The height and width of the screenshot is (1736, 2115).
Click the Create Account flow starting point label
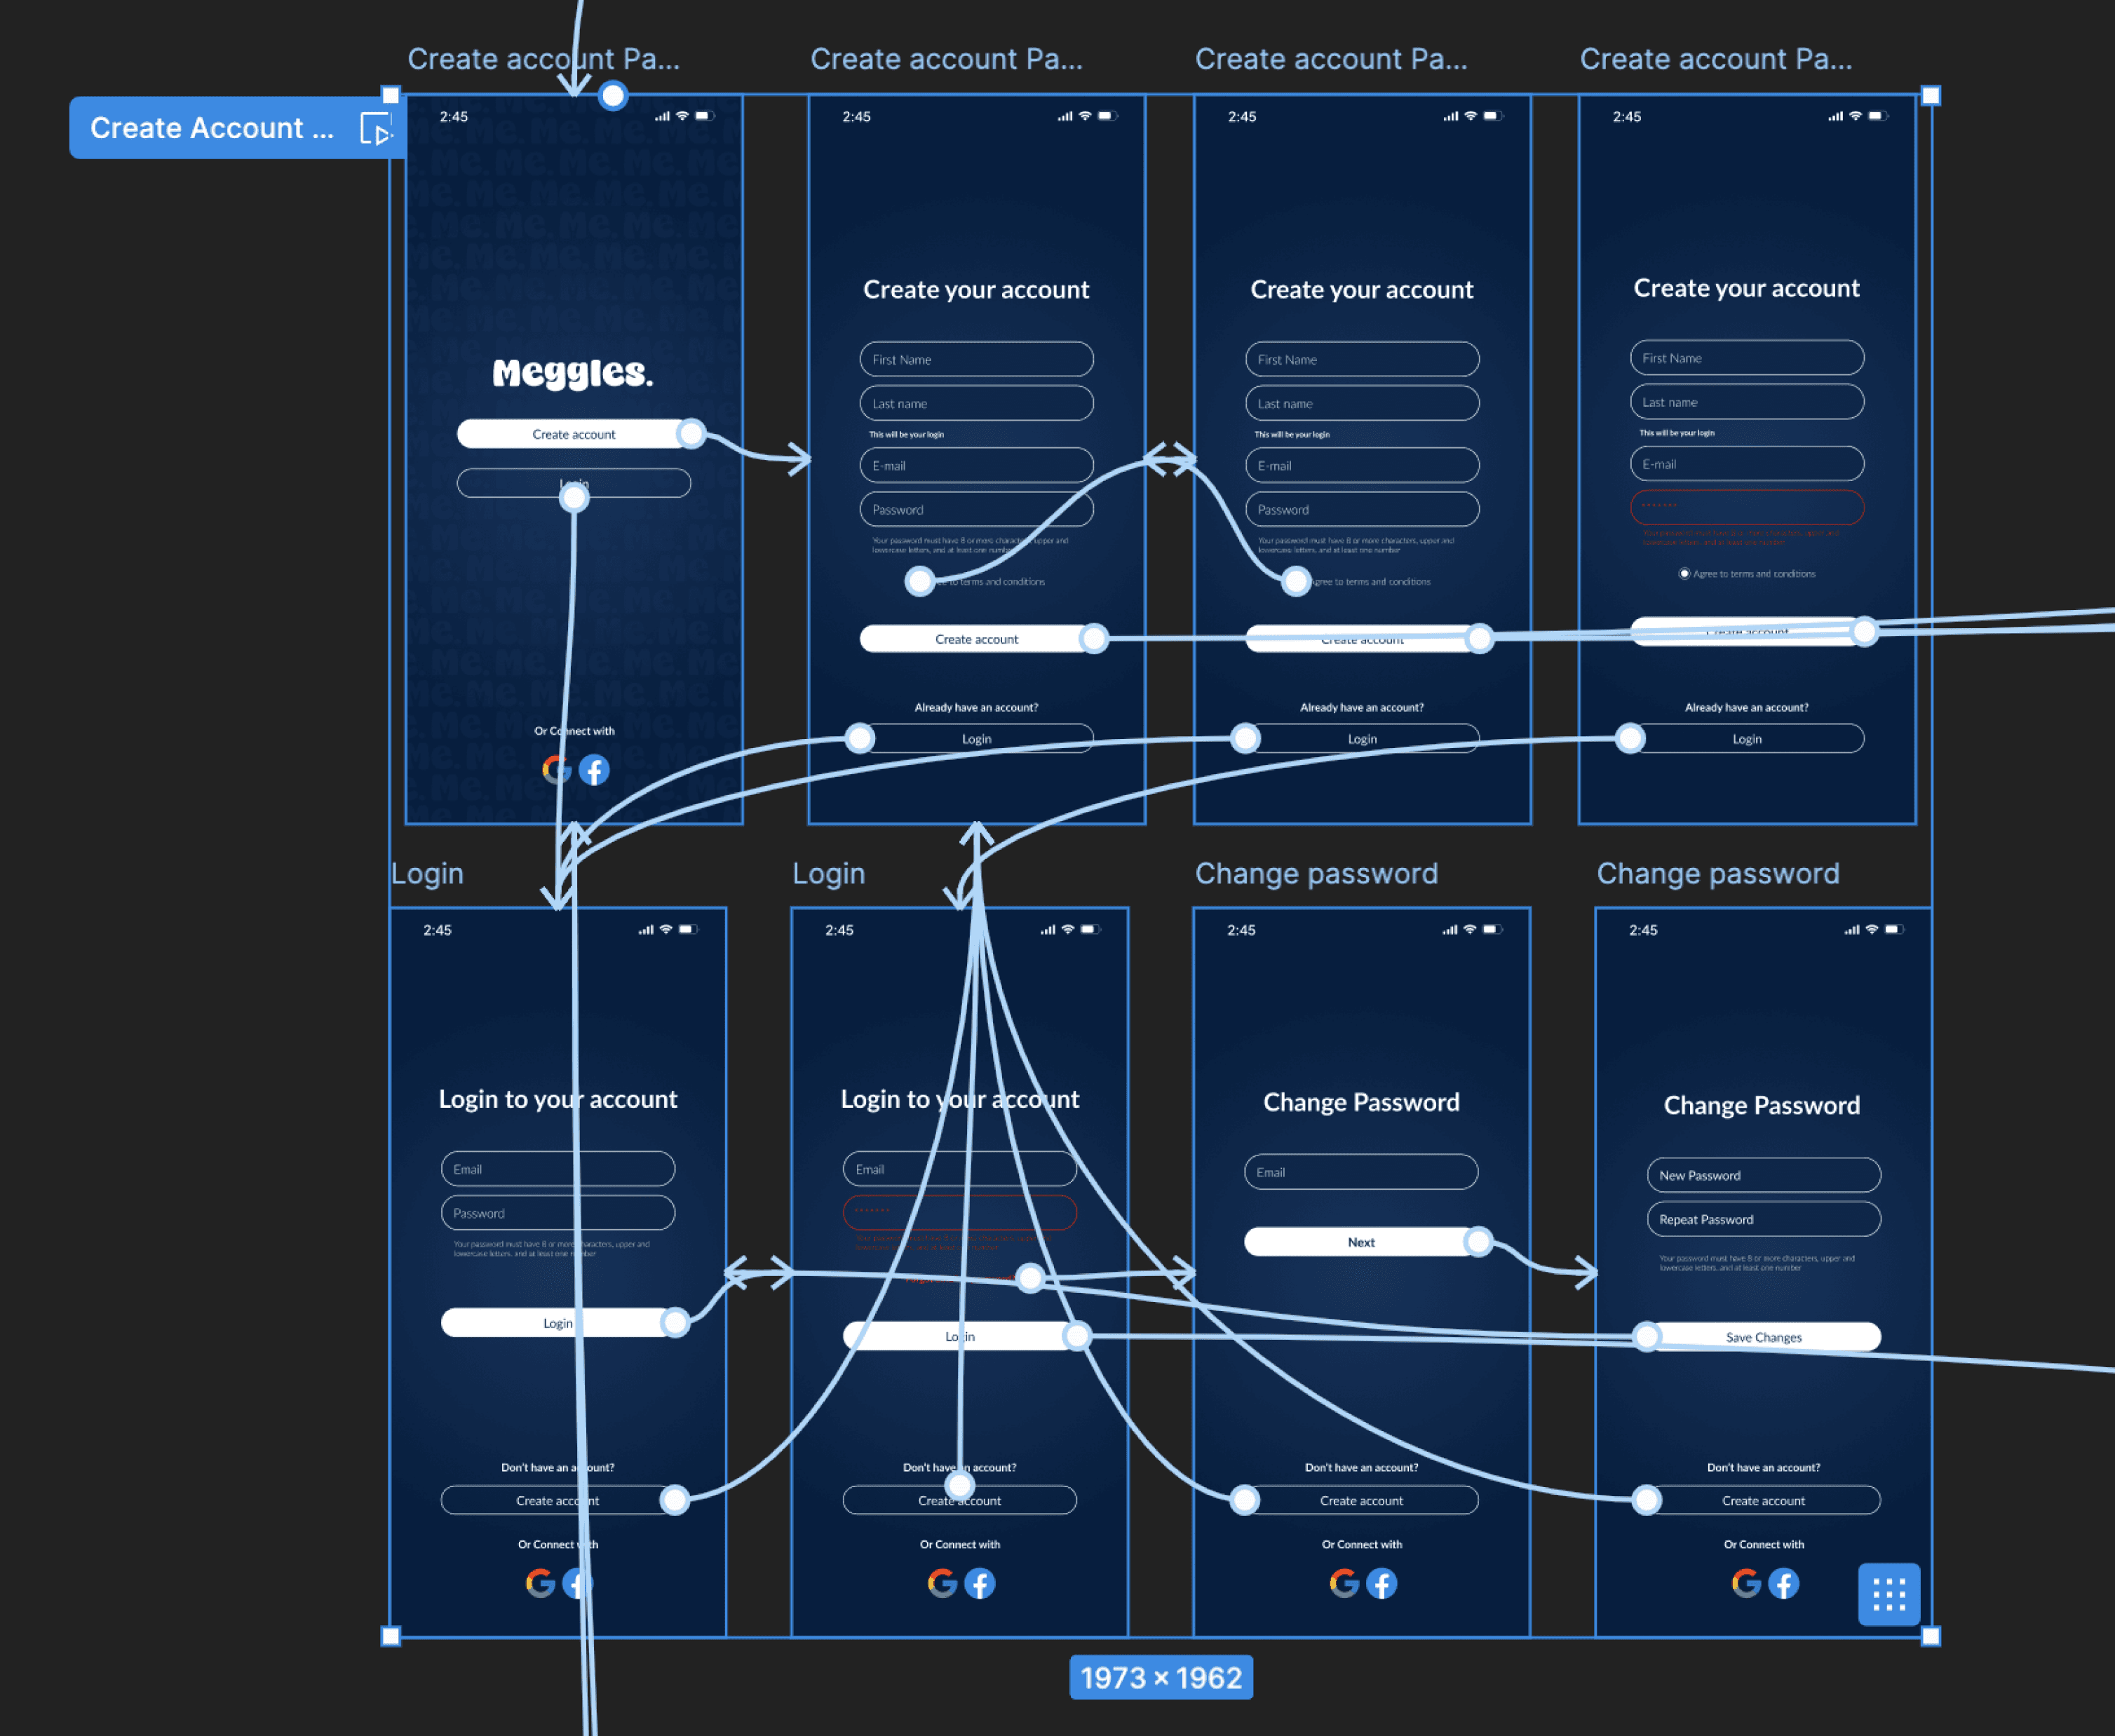coord(212,128)
